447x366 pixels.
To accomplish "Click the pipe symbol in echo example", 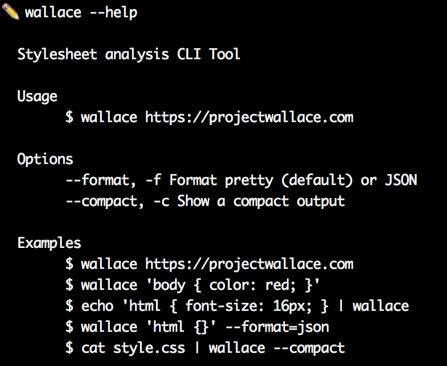I will coord(340,306).
